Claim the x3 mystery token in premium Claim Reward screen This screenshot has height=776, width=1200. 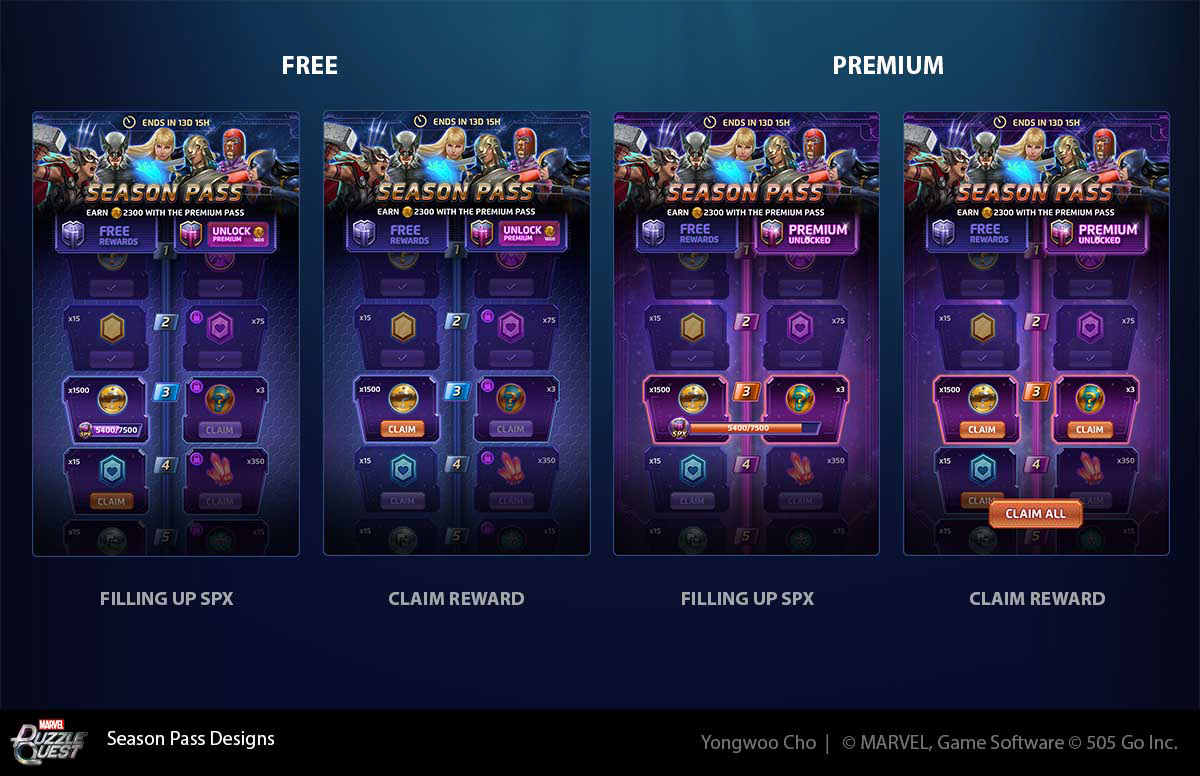(1090, 429)
